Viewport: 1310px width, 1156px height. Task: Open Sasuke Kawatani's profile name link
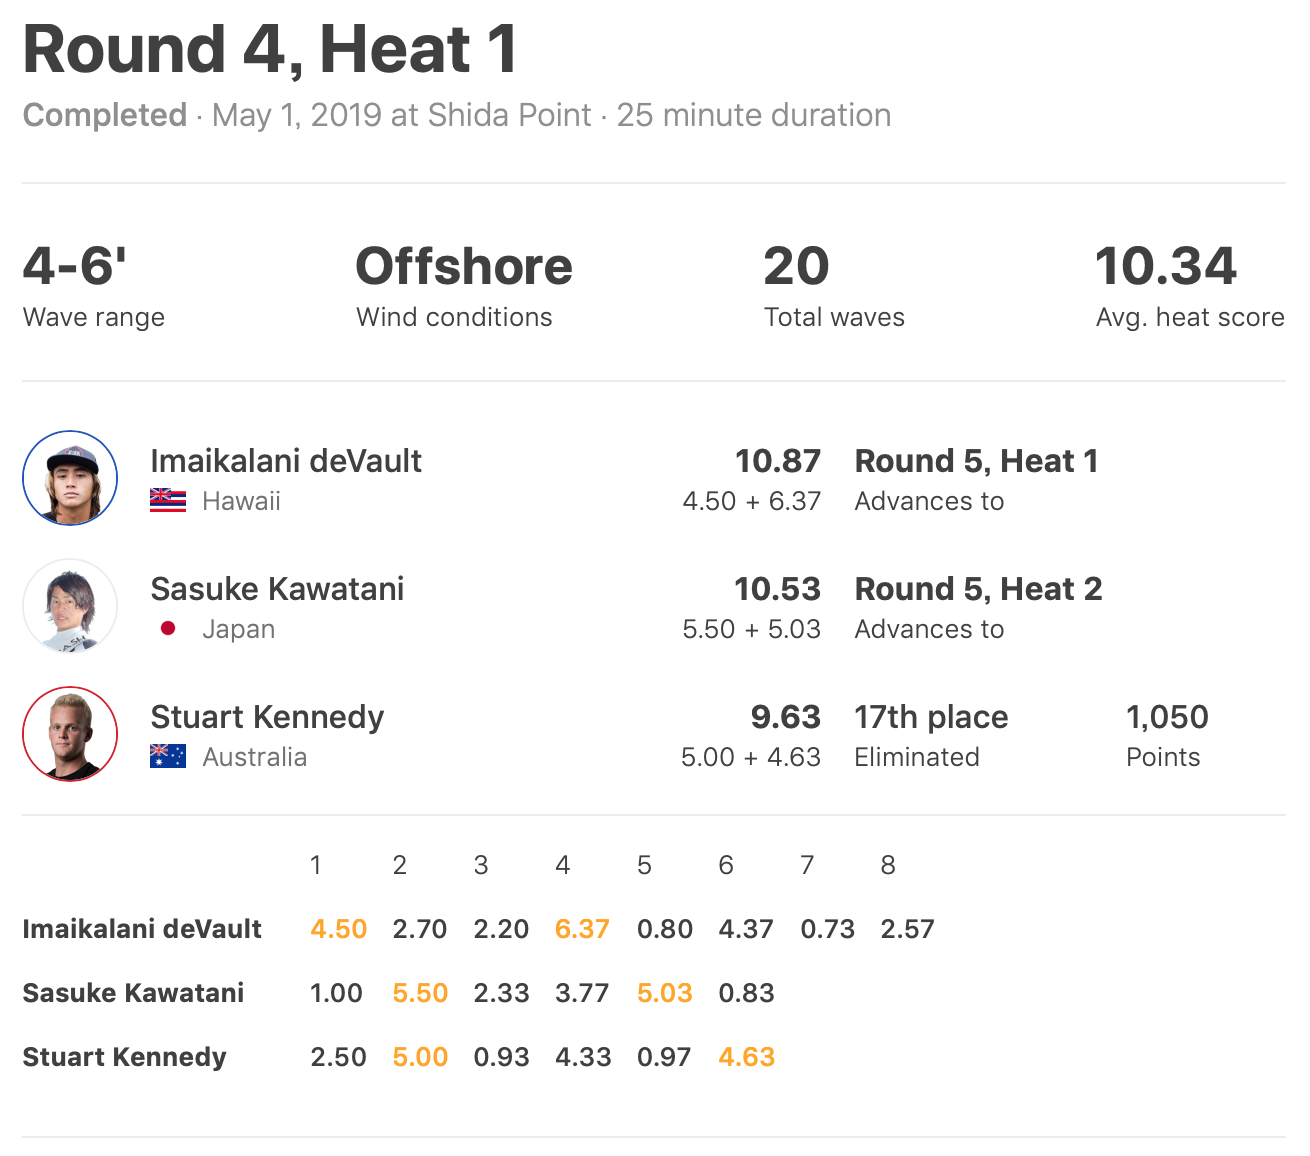coord(277,589)
